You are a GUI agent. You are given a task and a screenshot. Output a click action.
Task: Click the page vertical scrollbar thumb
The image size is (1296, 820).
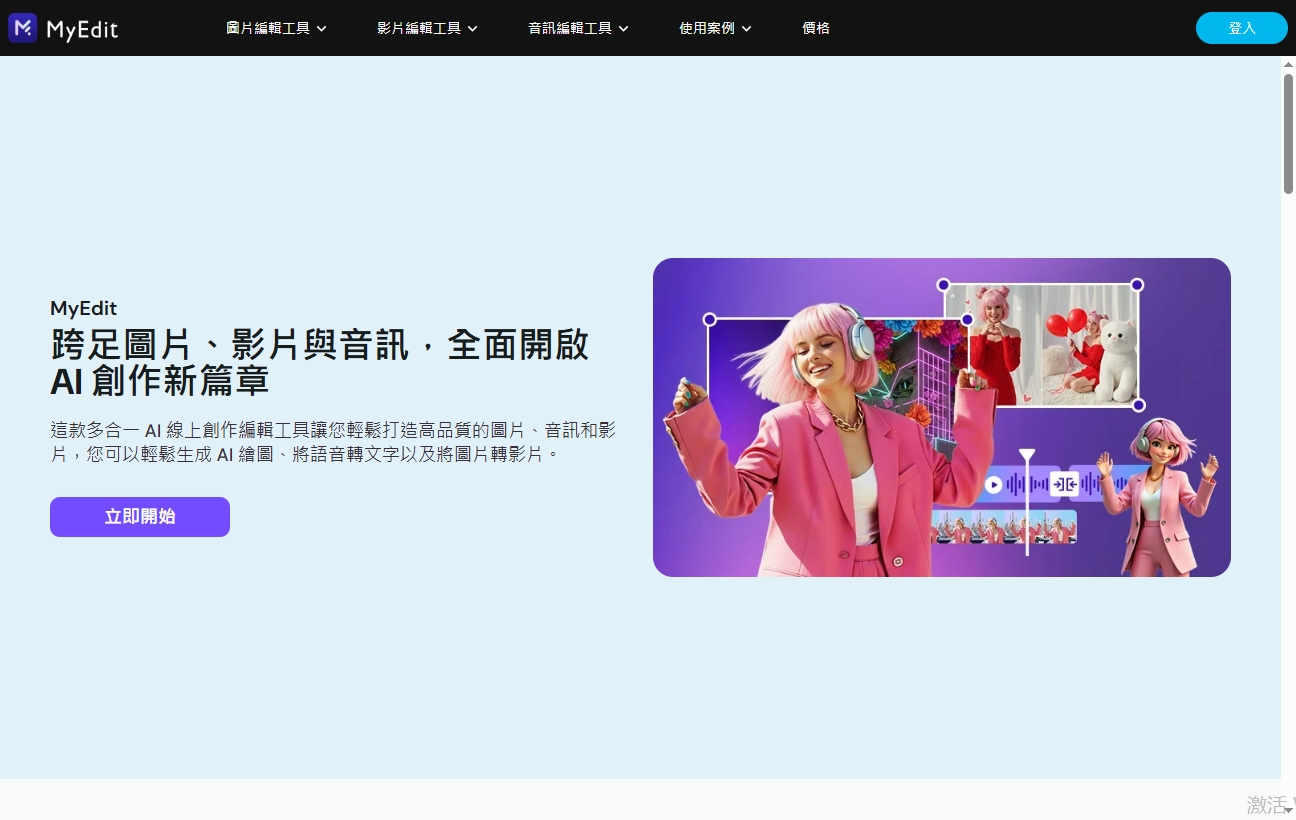pyautogui.click(x=1288, y=133)
